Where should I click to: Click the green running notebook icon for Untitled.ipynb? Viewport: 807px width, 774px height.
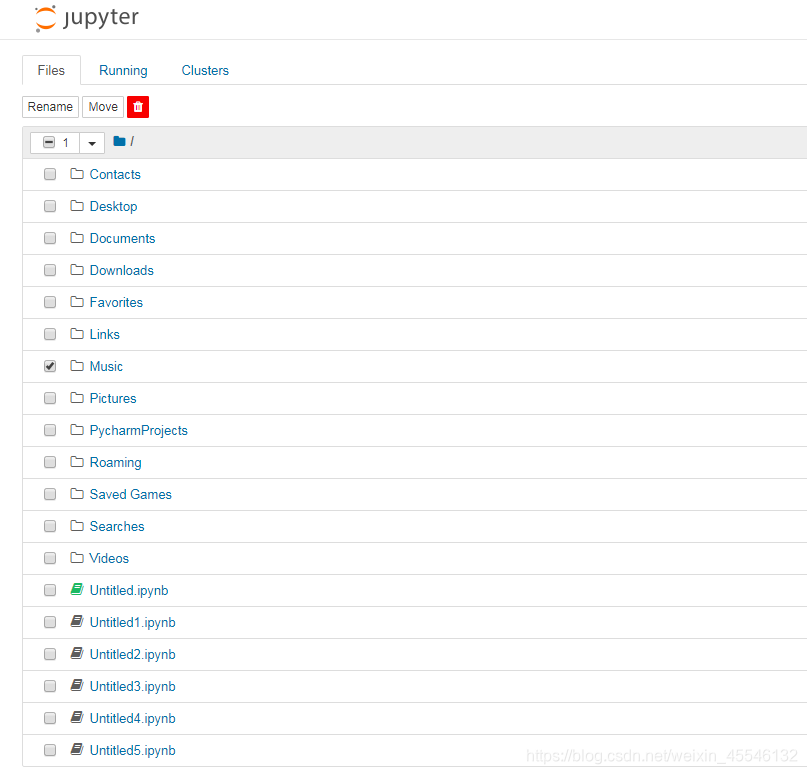click(x=77, y=590)
